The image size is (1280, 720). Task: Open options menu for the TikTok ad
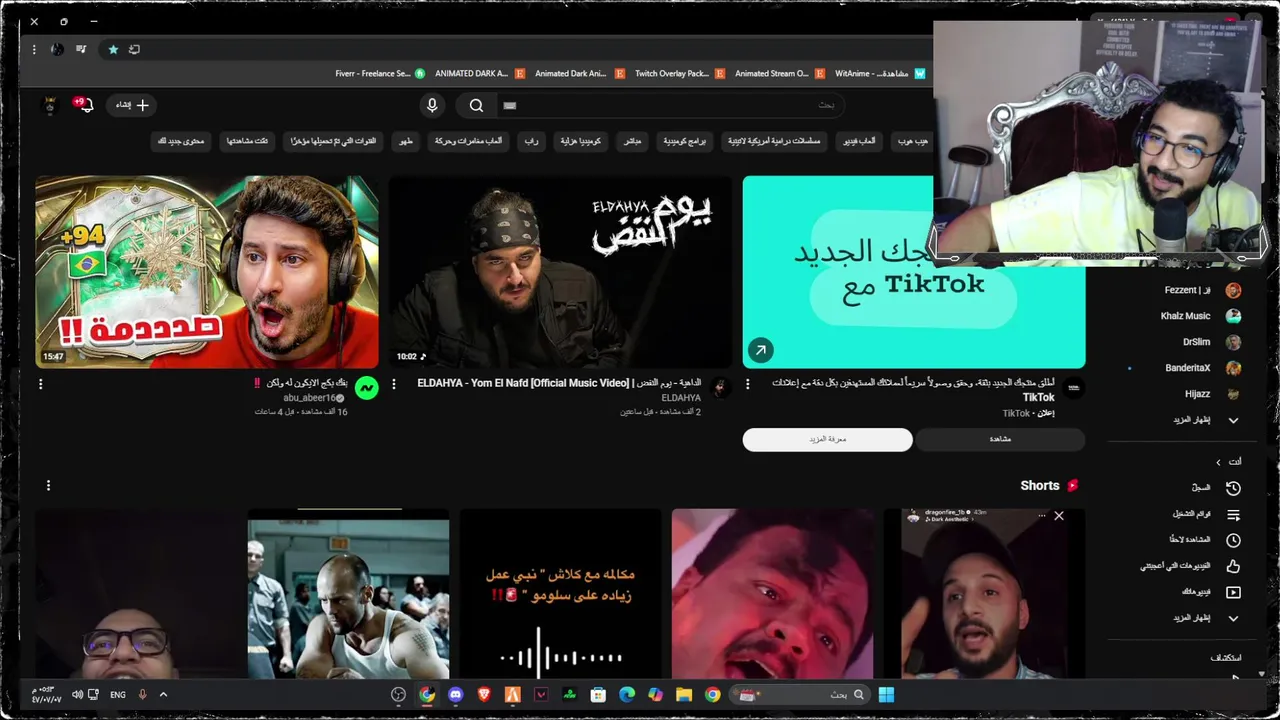pyautogui.click(x=747, y=384)
